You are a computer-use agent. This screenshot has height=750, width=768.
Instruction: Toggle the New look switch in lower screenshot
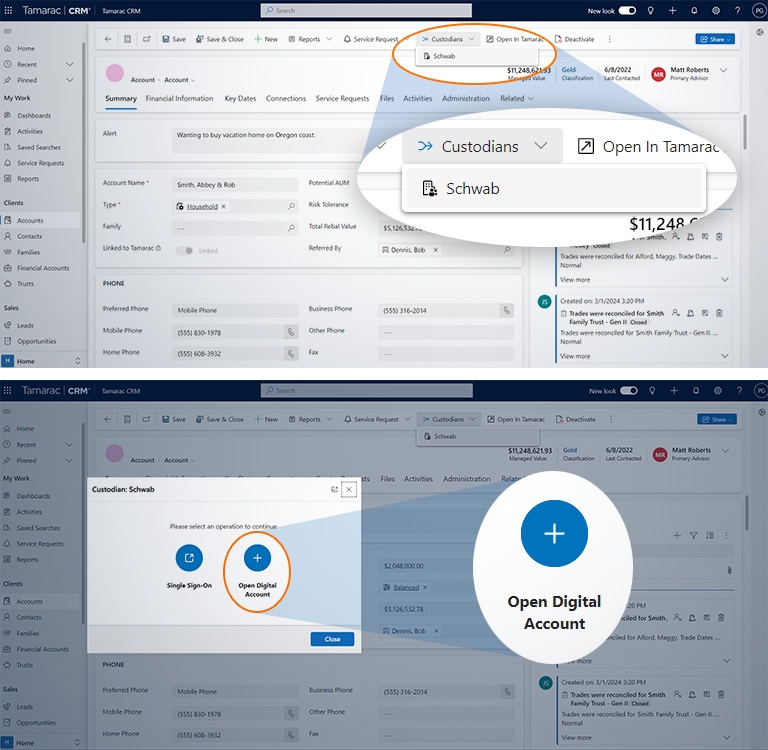pyautogui.click(x=628, y=390)
